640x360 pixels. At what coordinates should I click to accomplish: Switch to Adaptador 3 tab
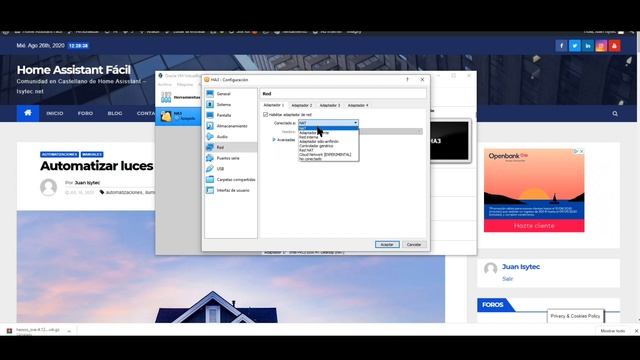click(x=330, y=105)
